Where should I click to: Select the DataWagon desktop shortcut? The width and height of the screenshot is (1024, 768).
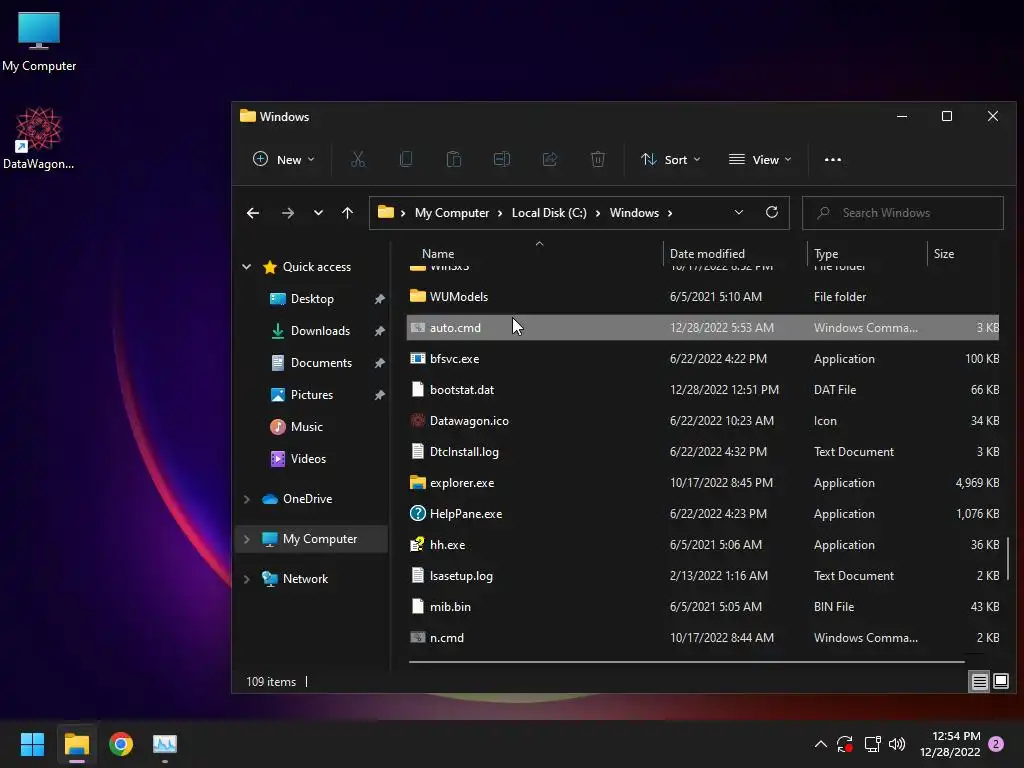39,138
